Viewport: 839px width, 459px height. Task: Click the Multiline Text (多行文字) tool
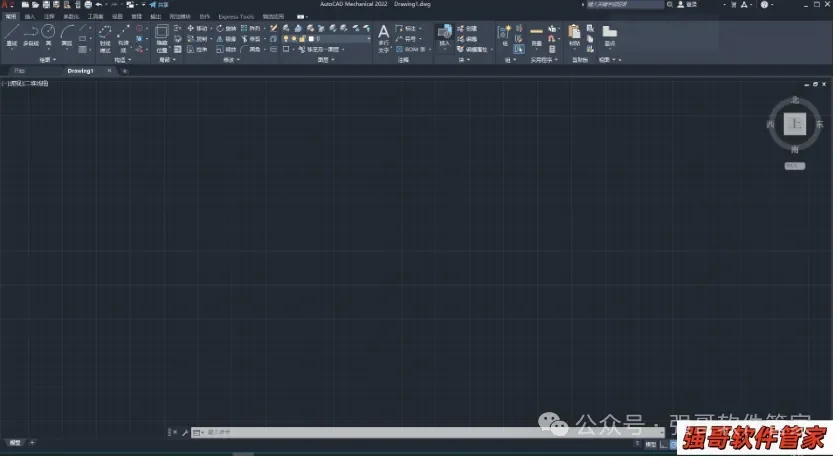pos(384,38)
